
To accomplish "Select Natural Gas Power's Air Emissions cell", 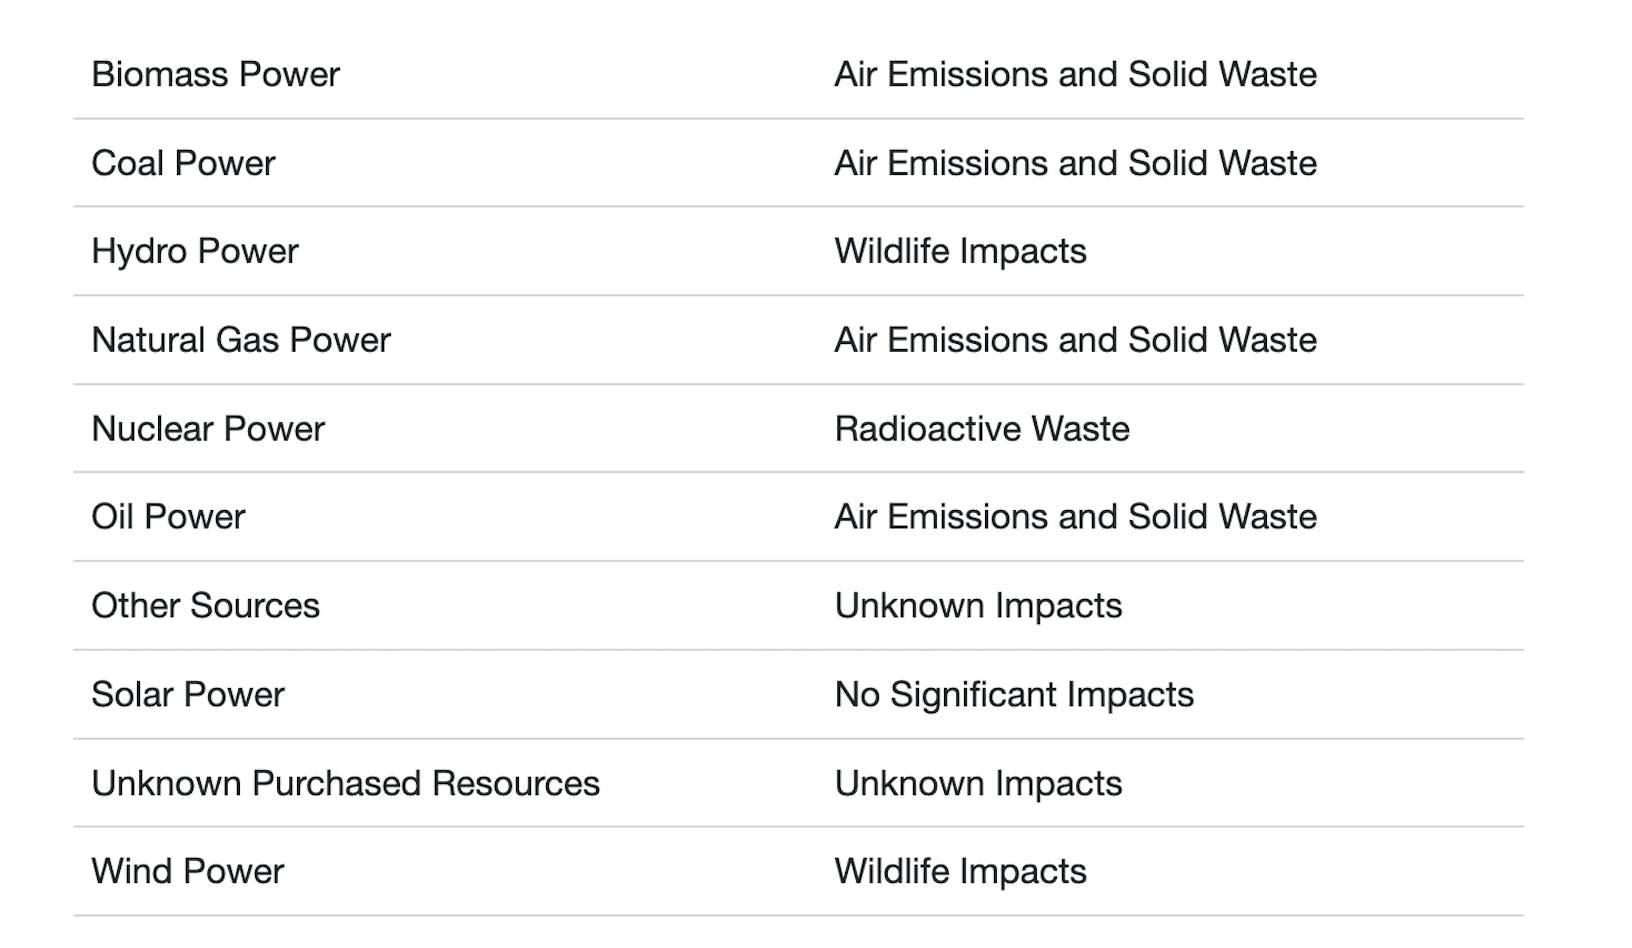I will click(1075, 340).
